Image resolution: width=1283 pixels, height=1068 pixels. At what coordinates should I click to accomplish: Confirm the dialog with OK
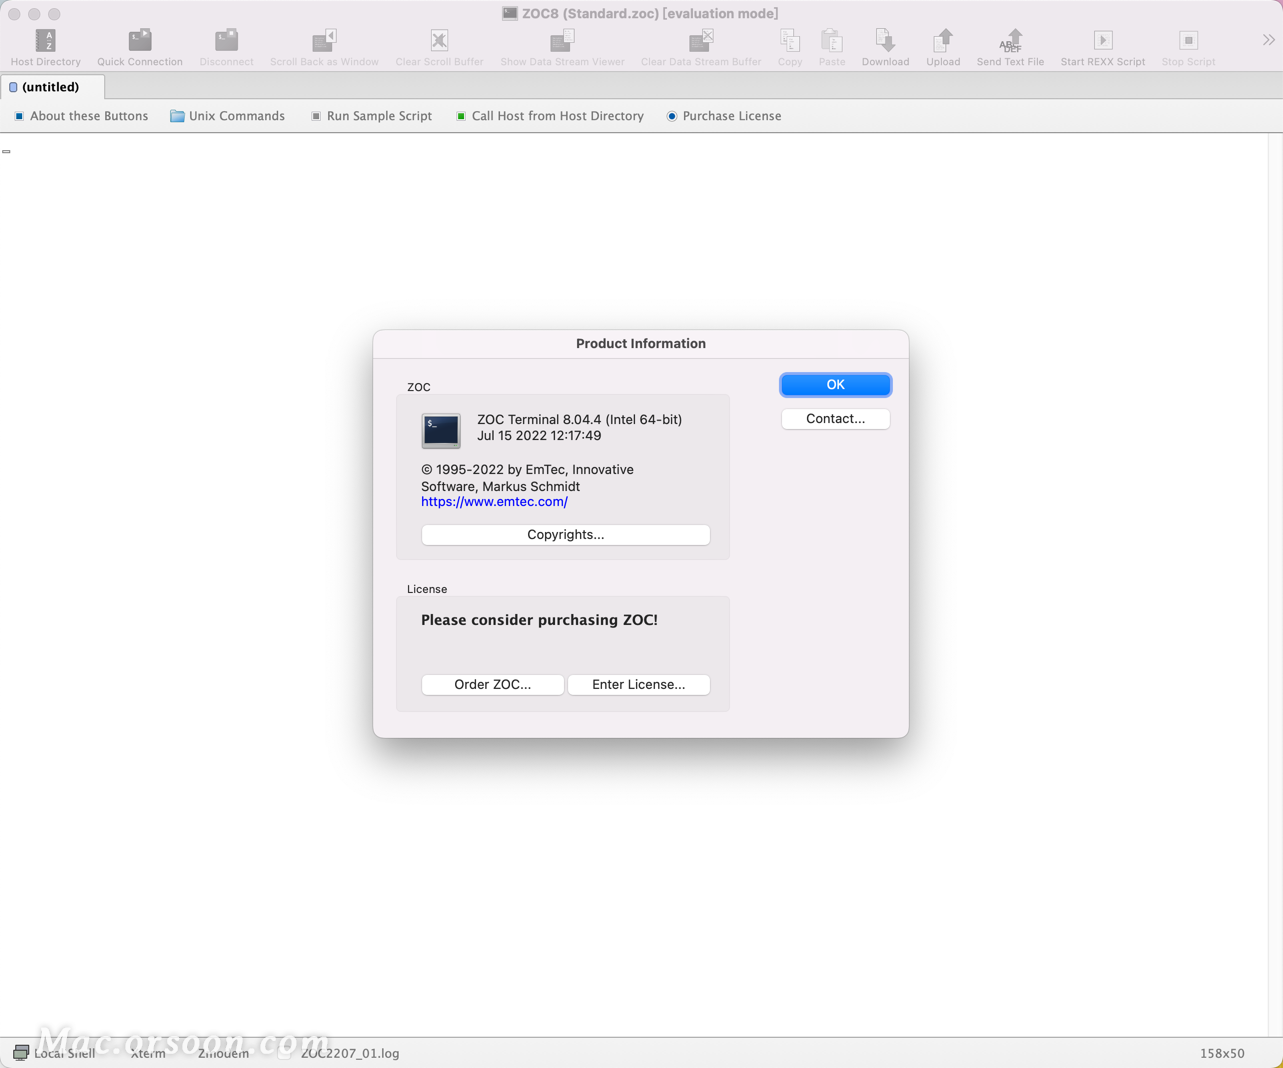(836, 385)
